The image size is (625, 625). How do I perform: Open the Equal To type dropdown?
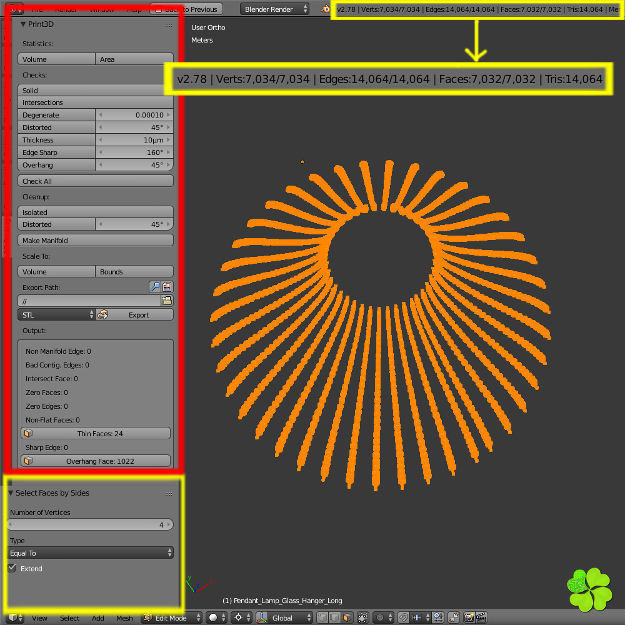pyautogui.click(x=90, y=553)
